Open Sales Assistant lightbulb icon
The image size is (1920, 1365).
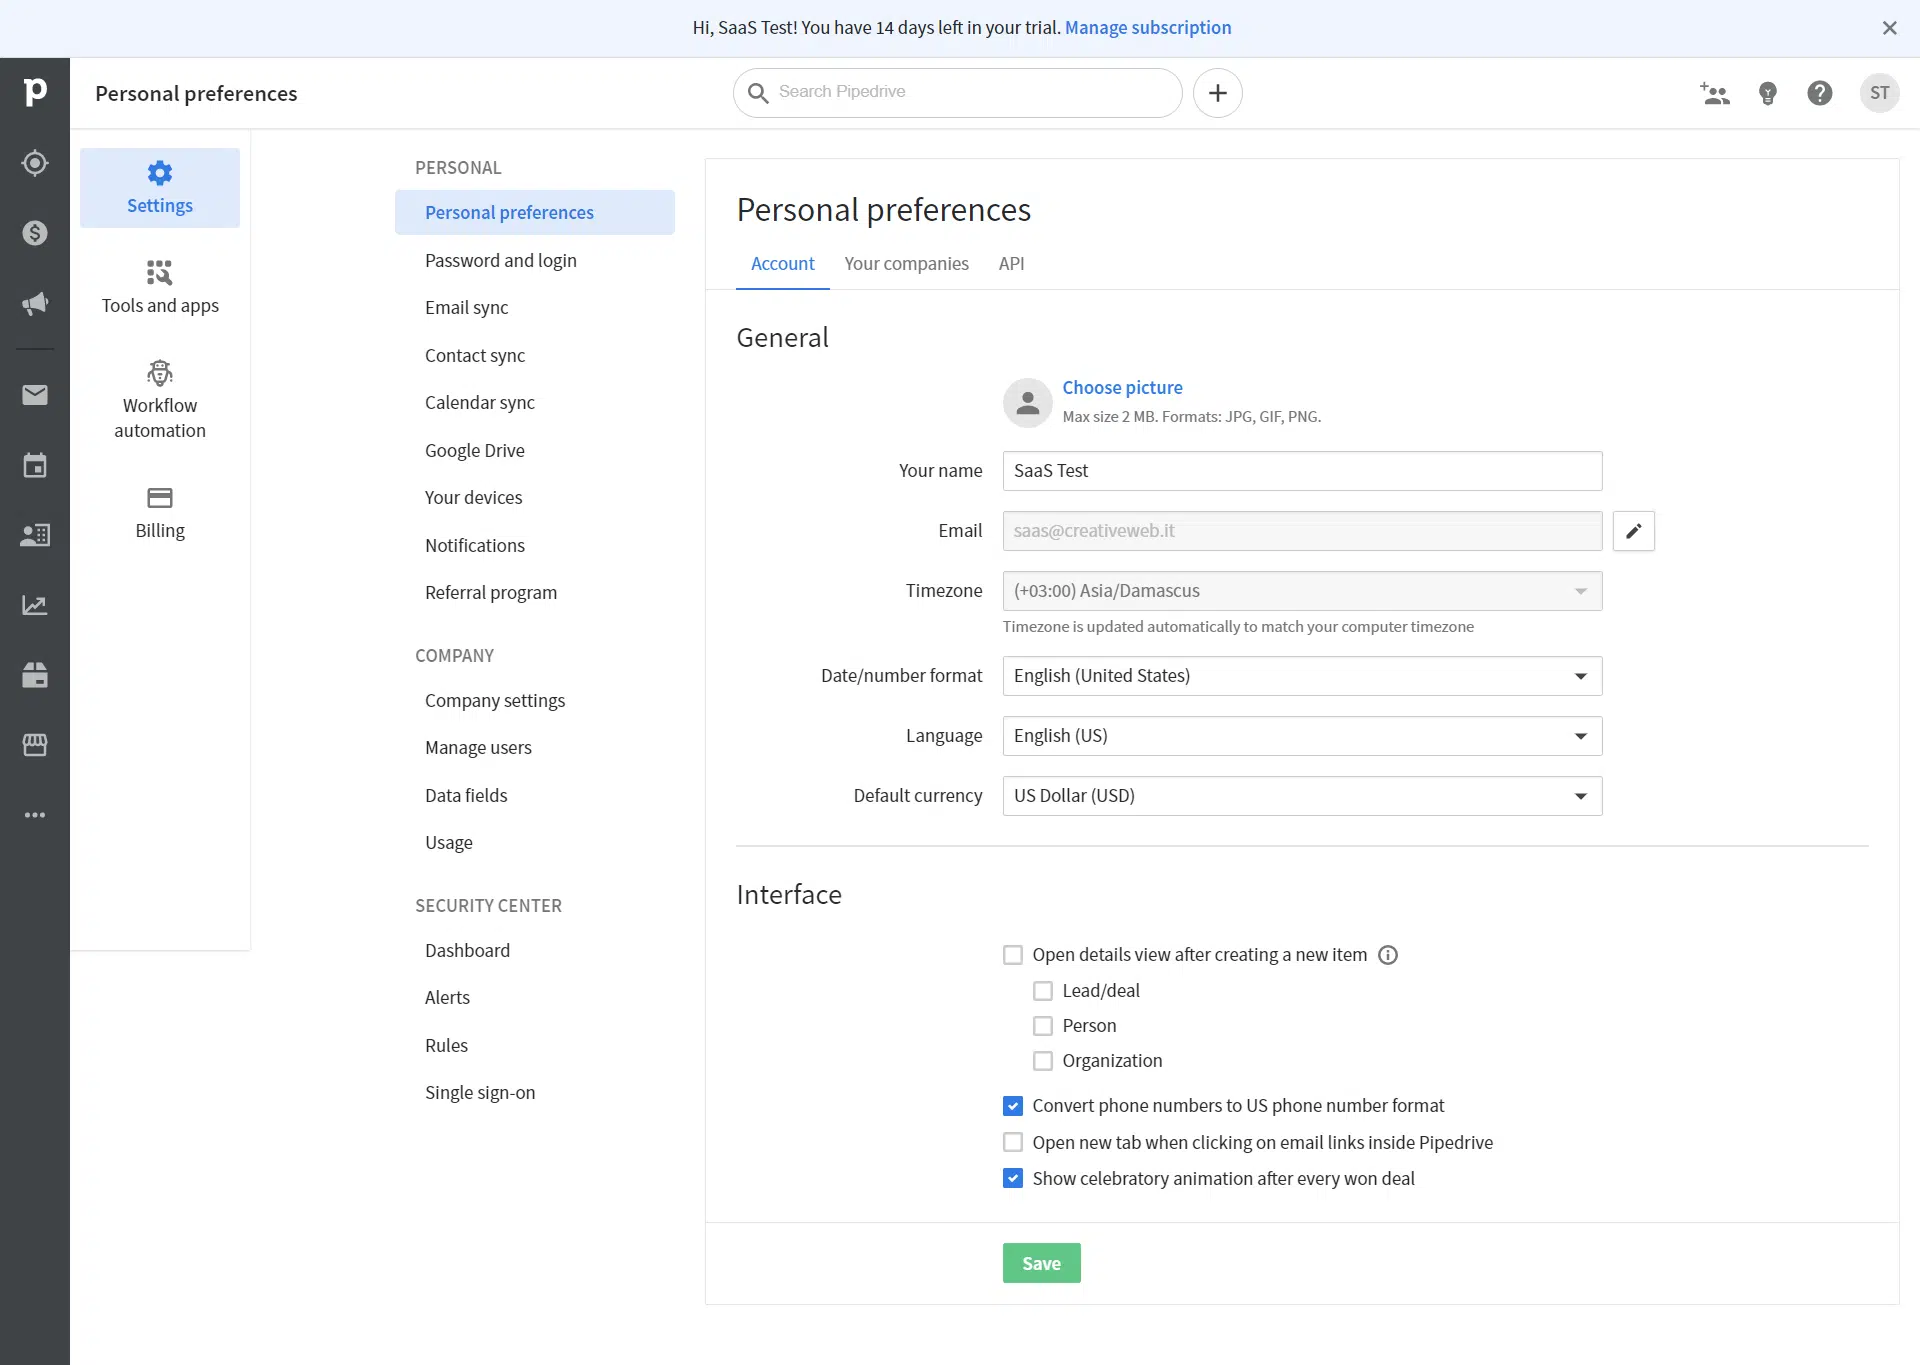1767,93
